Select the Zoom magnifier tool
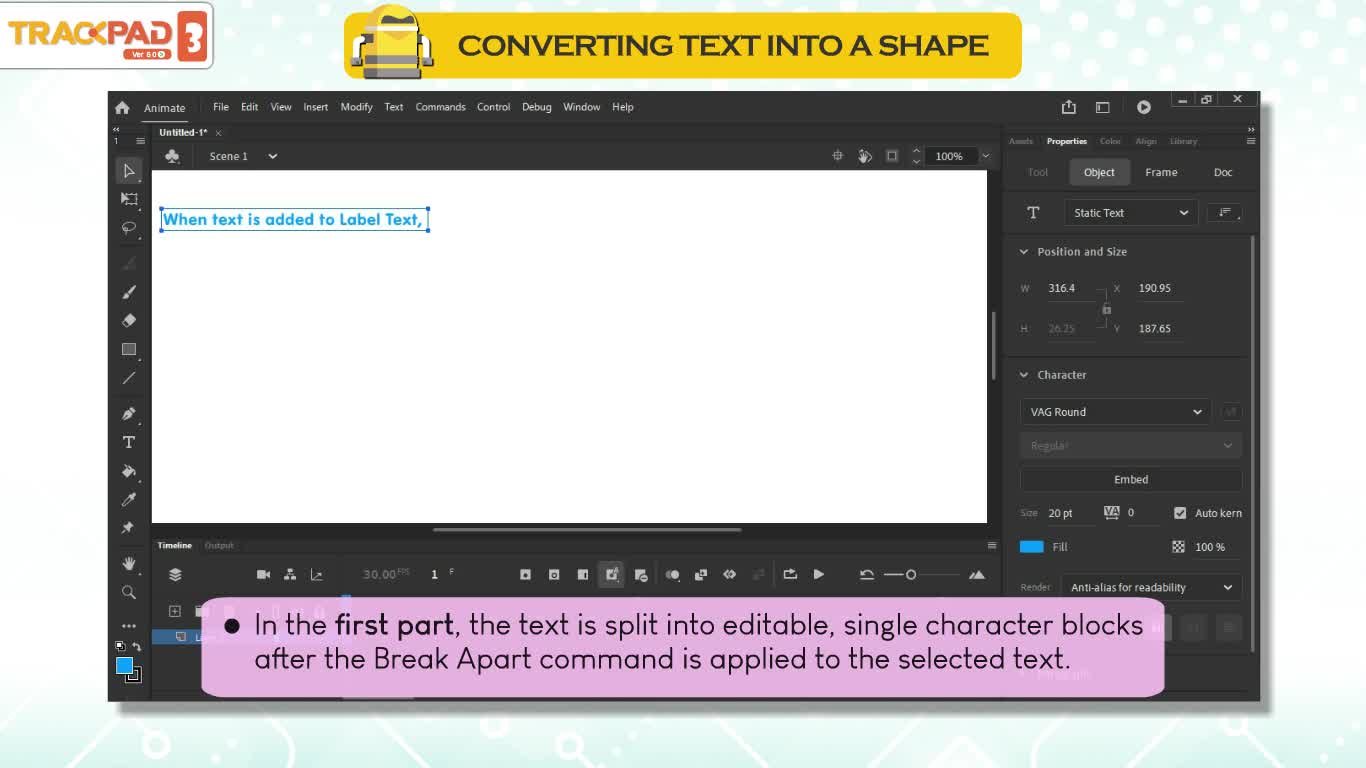1366x768 pixels. 129,592
